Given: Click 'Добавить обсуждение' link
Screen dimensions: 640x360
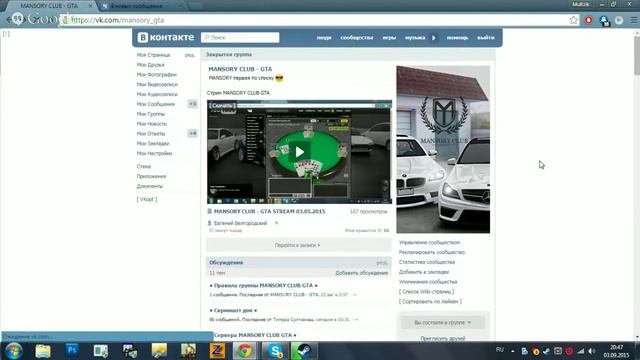Looking at the screenshot, I should (x=362, y=273).
